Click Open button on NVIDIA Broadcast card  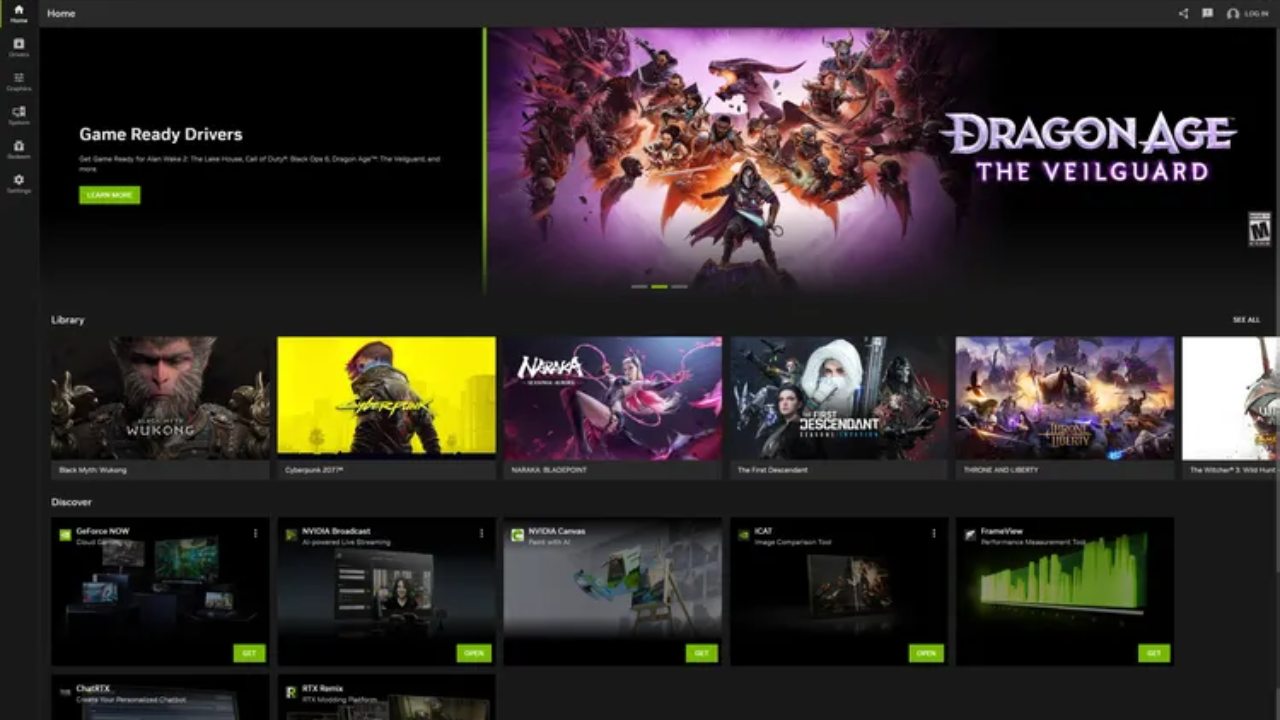(x=474, y=653)
